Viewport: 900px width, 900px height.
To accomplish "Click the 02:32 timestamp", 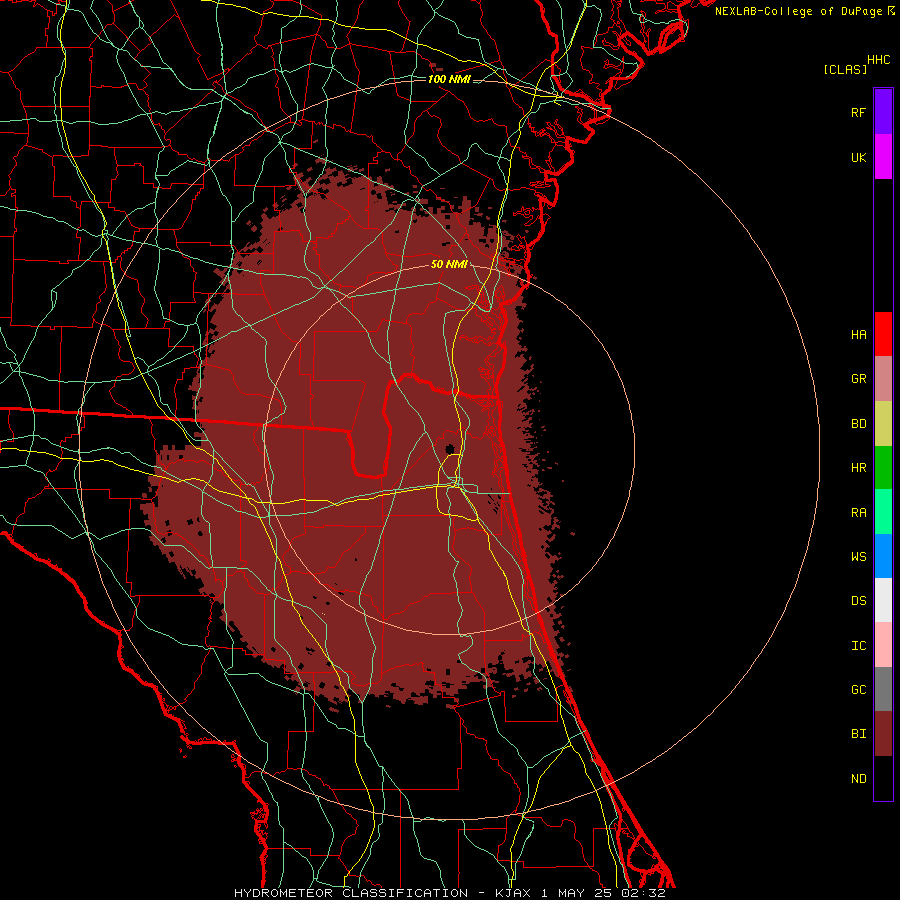I will [643, 893].
